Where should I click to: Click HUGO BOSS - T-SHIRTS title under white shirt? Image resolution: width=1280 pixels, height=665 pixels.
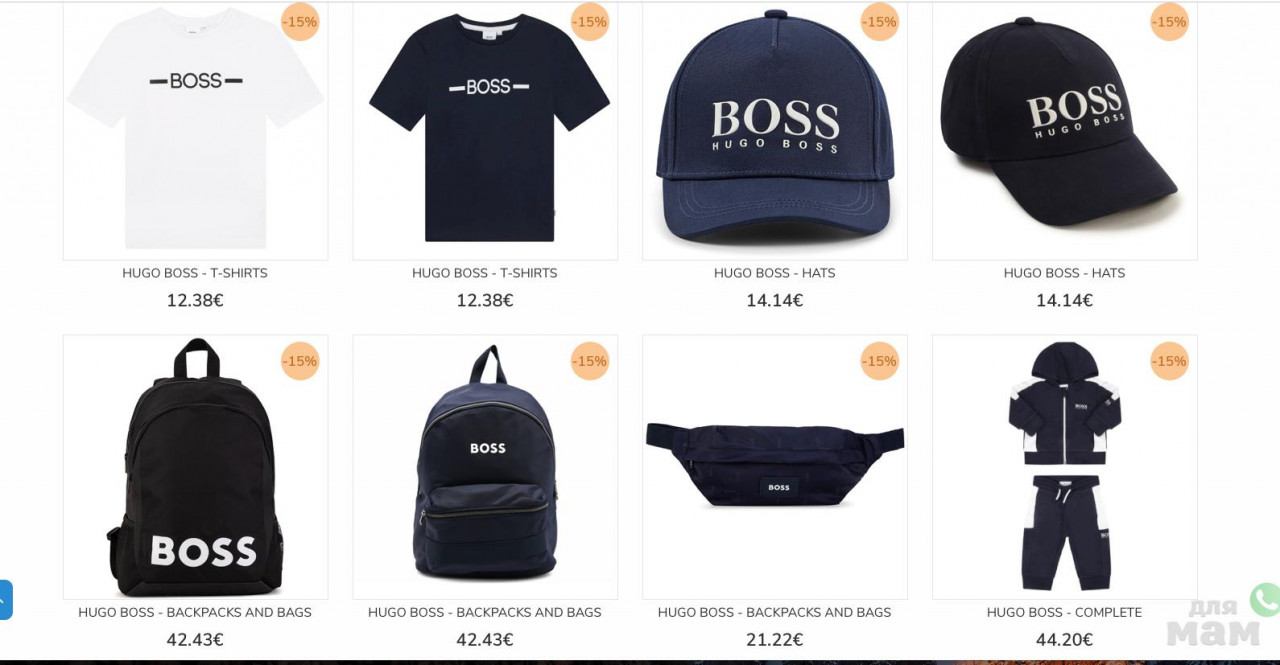[x=195, y=273]
